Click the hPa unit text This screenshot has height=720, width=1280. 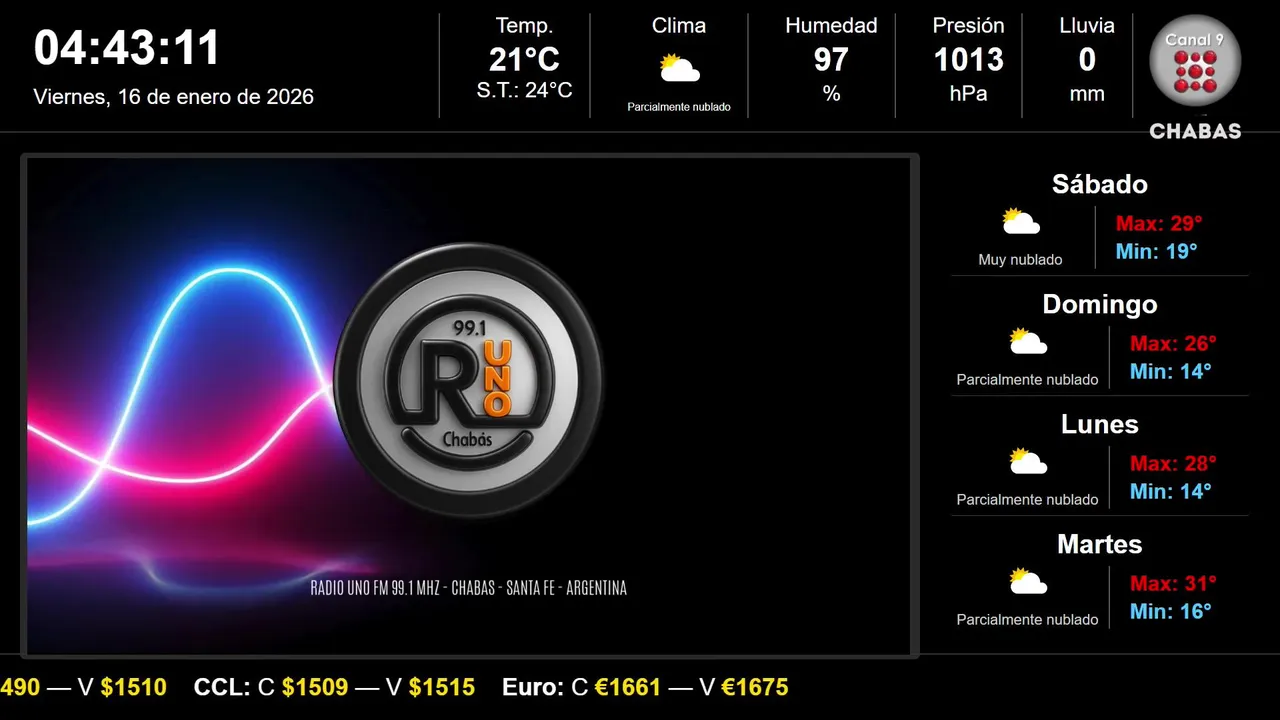pos(968,94)
